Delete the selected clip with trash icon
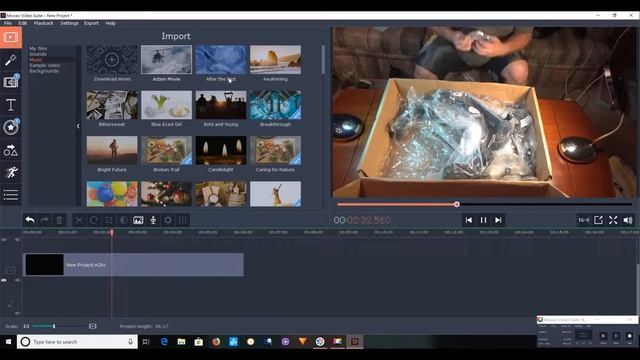The image size is (640, 360). point(59,220)
